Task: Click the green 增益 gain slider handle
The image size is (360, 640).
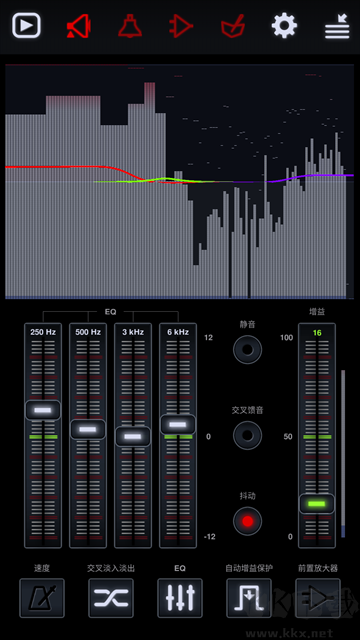Action: tap(317, 504)
